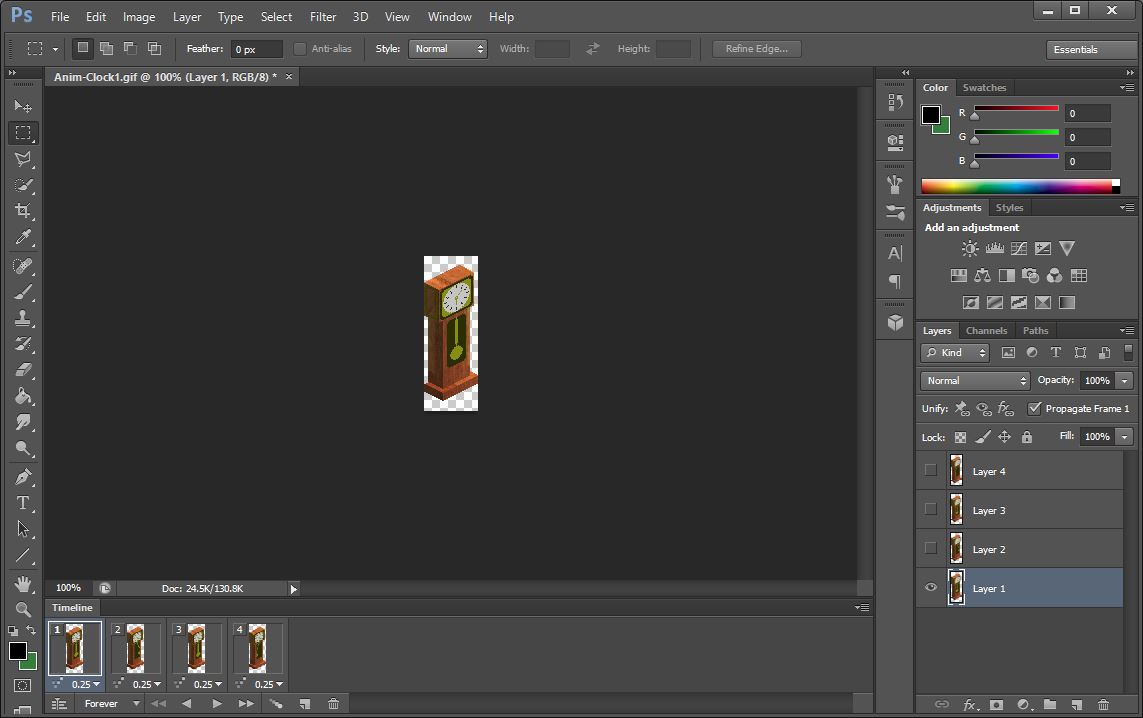Switch to the Paths tab

pos(1035,330)
